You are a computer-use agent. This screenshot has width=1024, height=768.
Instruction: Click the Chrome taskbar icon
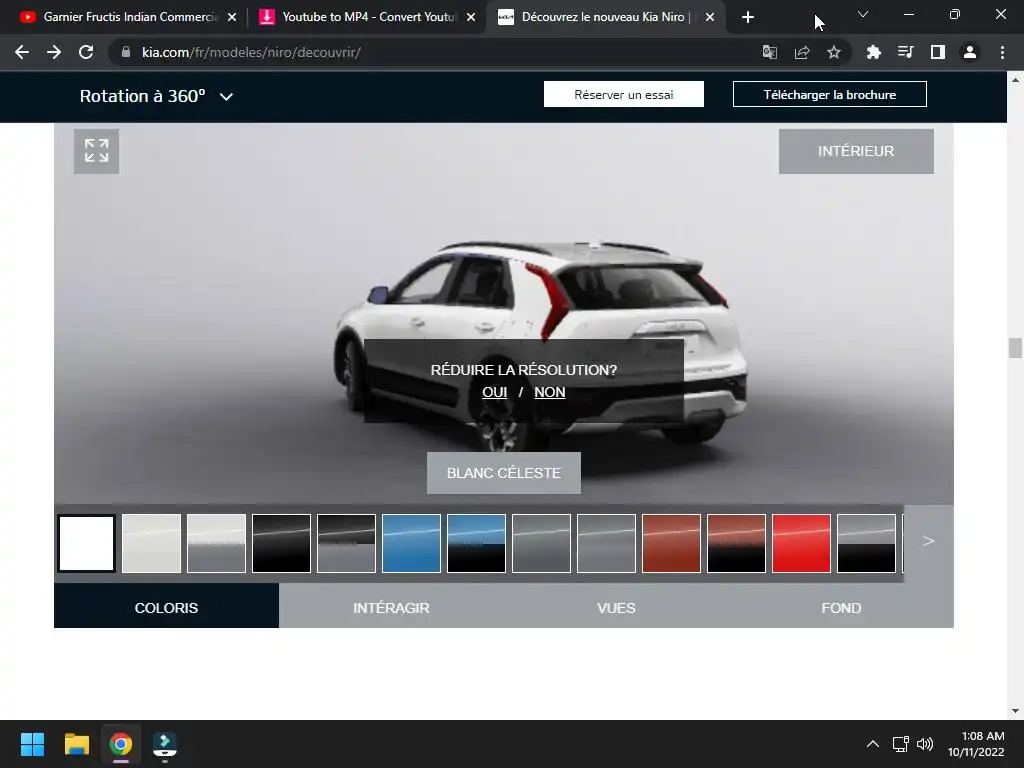pos(121,744)
